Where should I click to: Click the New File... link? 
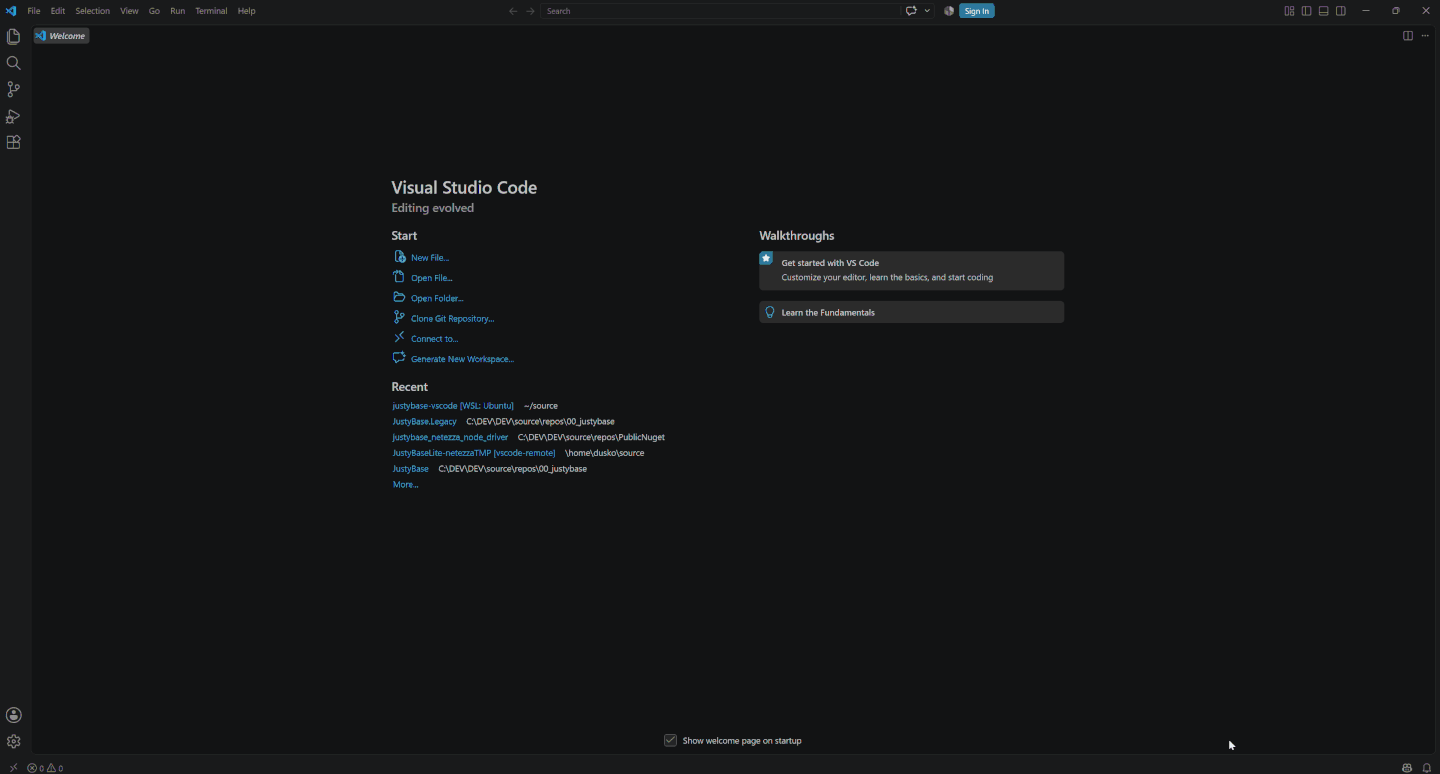430,258
